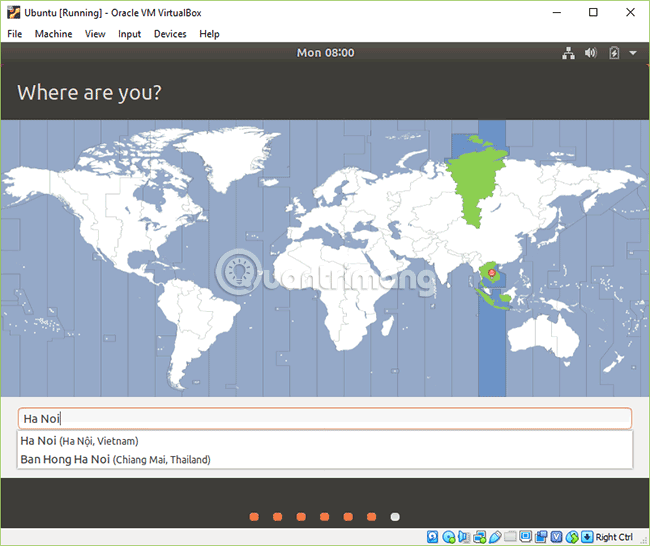The width and height of the screenshot is (650, 546).
Task: Open the network adapters status icon
Action: pyautogui.click(x=480, y=537)
